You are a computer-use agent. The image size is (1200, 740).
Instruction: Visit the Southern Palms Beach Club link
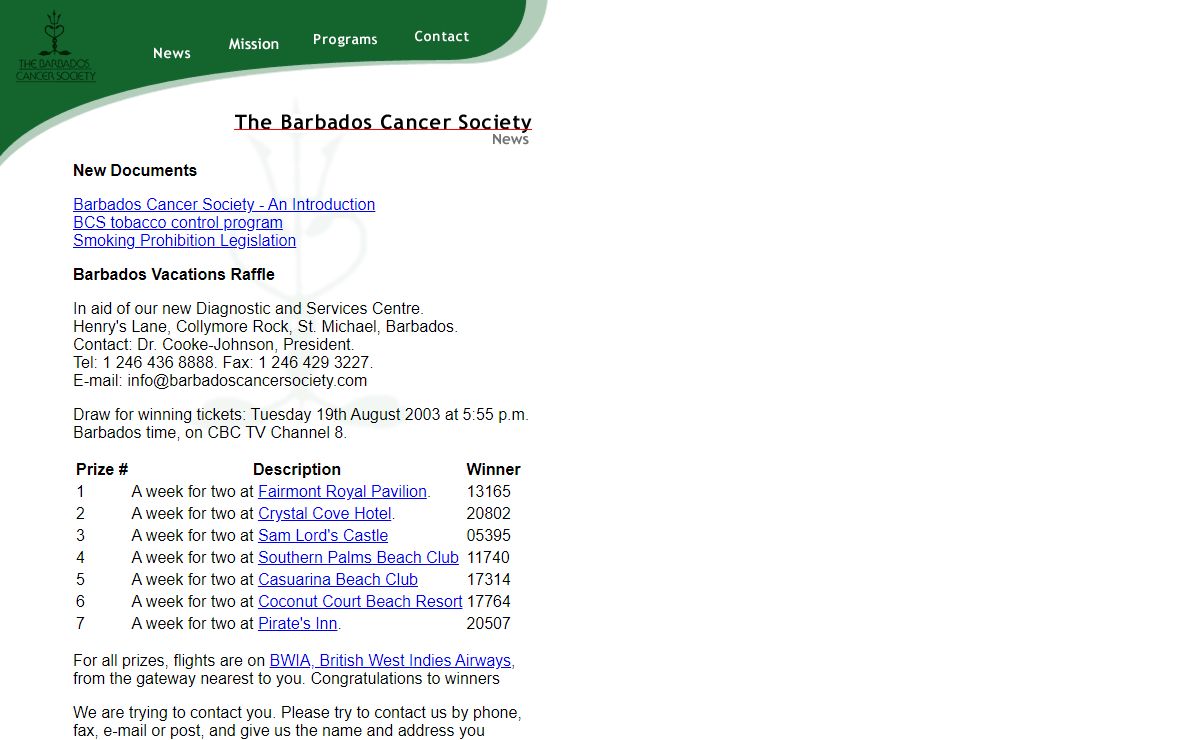[x=358, y=557]
